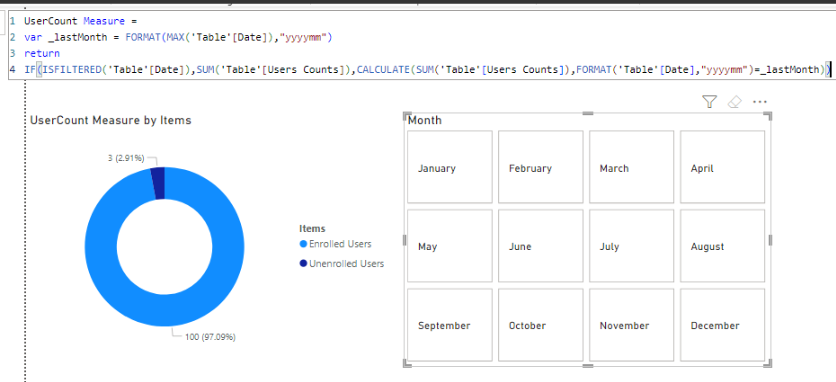Select the November month tile

(x=631, y=324)
